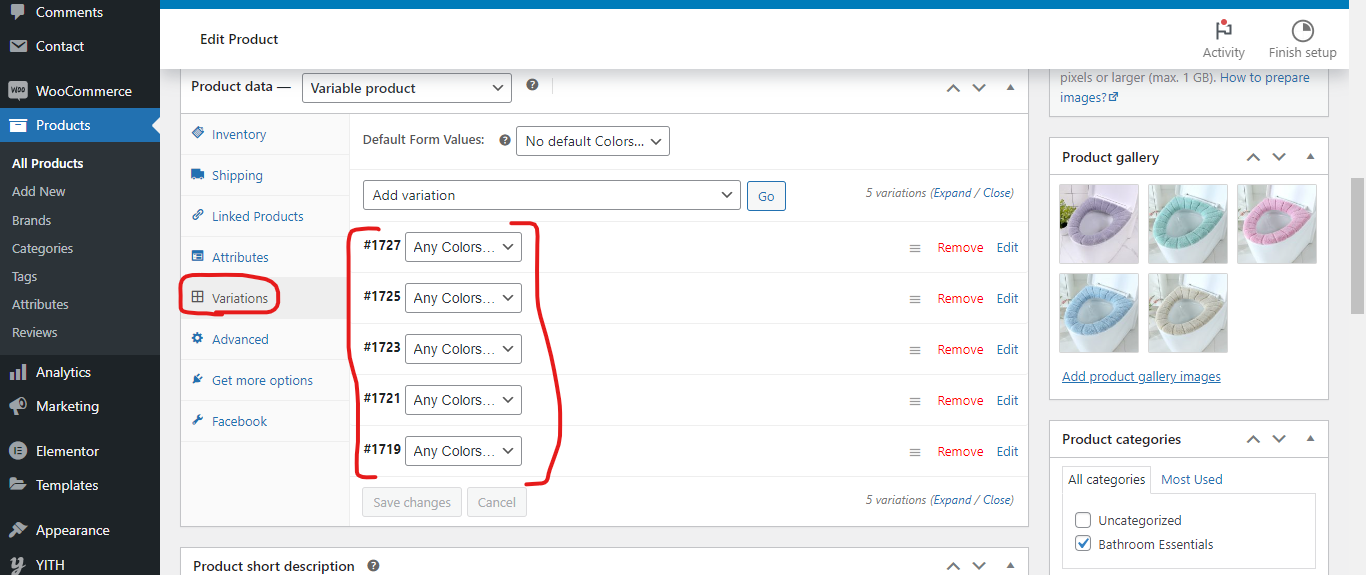1366x575 pixels.
Task: Open Add New in Products menu
Action: tap(39, 191)
